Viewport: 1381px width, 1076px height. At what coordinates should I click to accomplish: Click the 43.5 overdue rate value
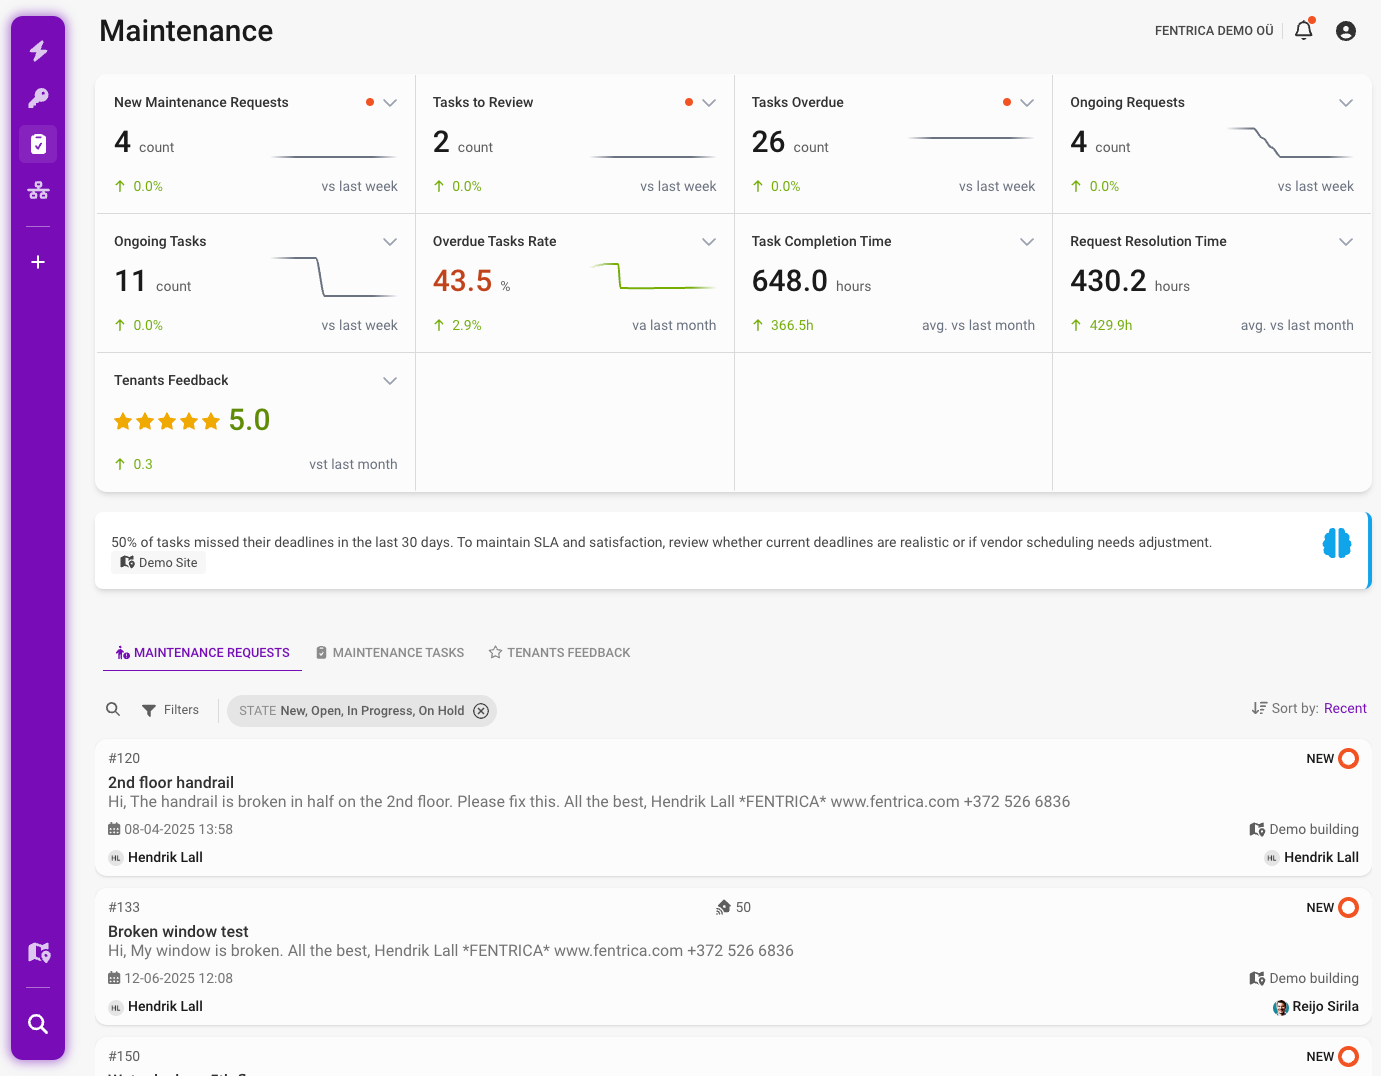[462, 281]
